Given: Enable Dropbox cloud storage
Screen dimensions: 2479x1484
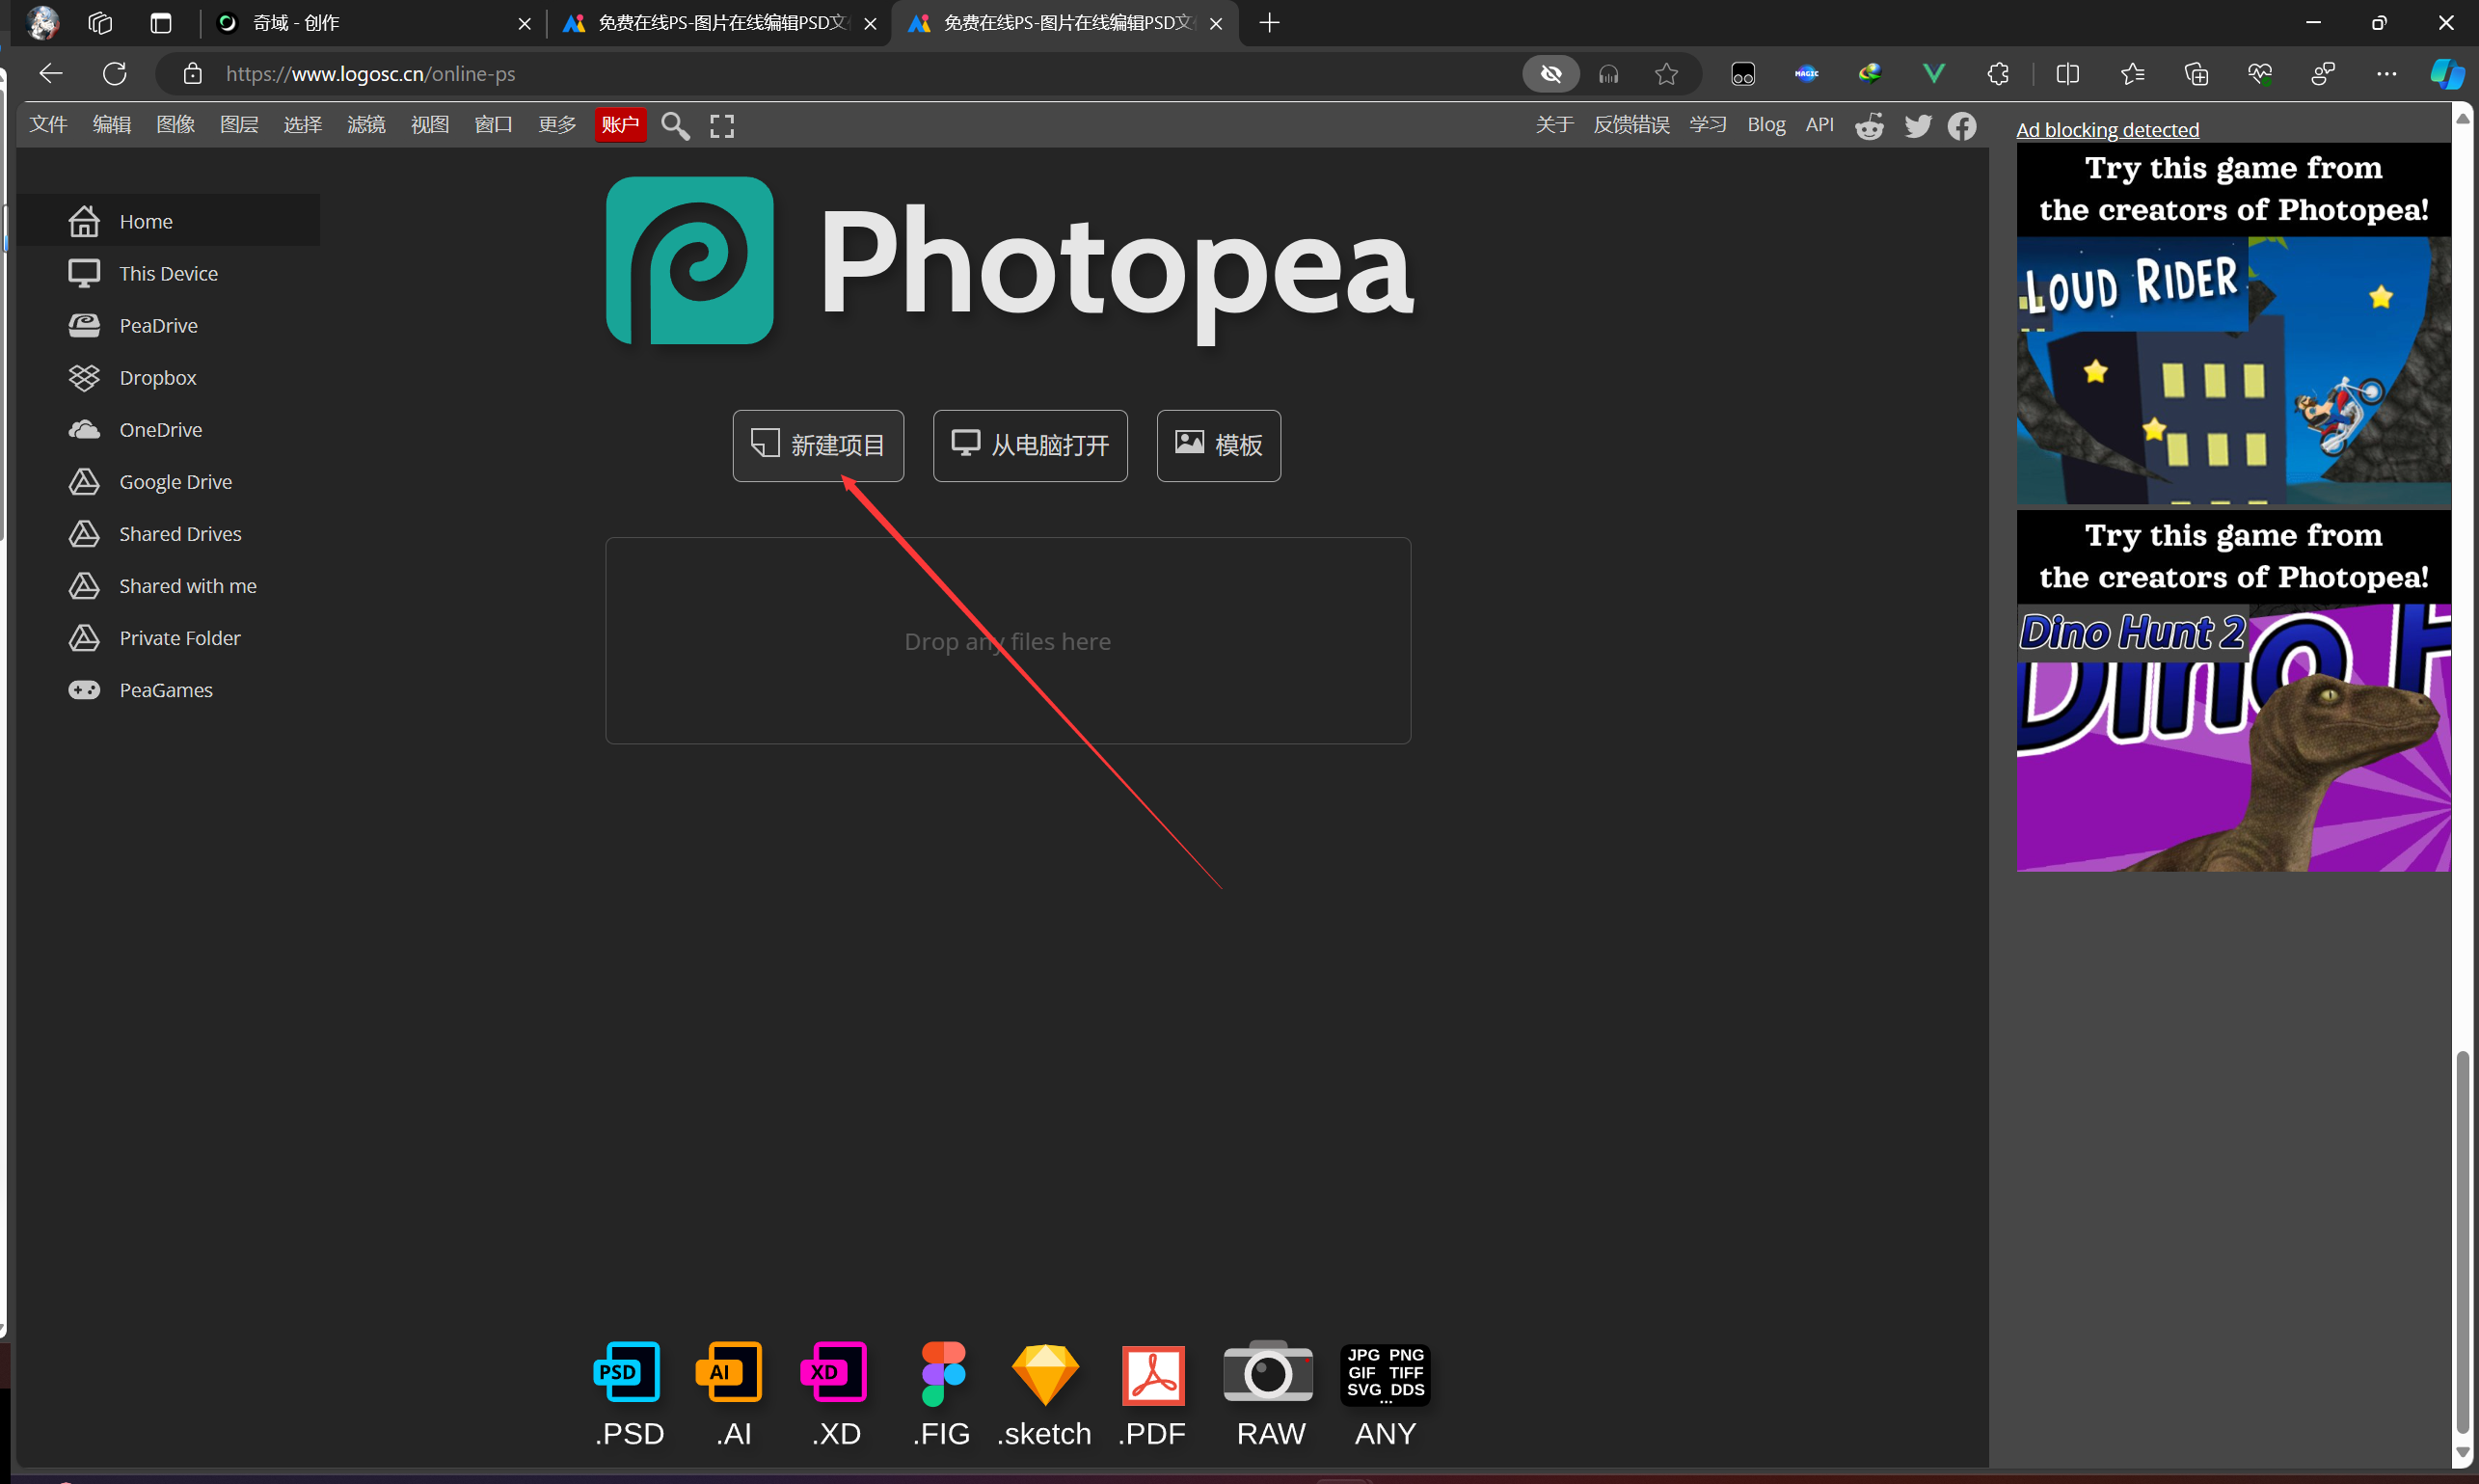Looking at the screenshot, I should click(x=157, y=376).
